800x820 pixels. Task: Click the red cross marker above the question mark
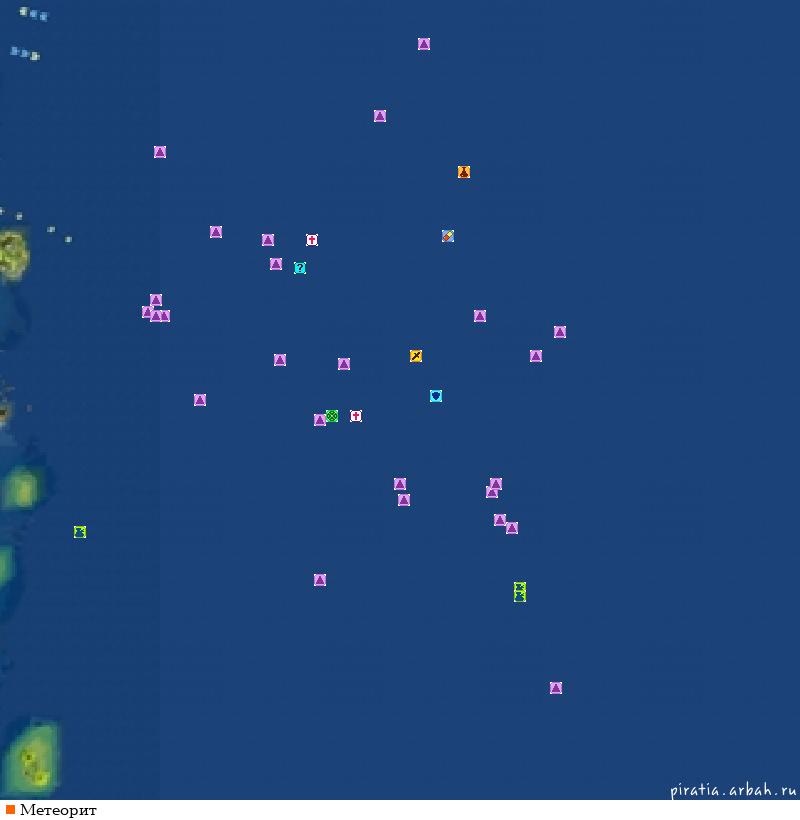pos(312,240)
